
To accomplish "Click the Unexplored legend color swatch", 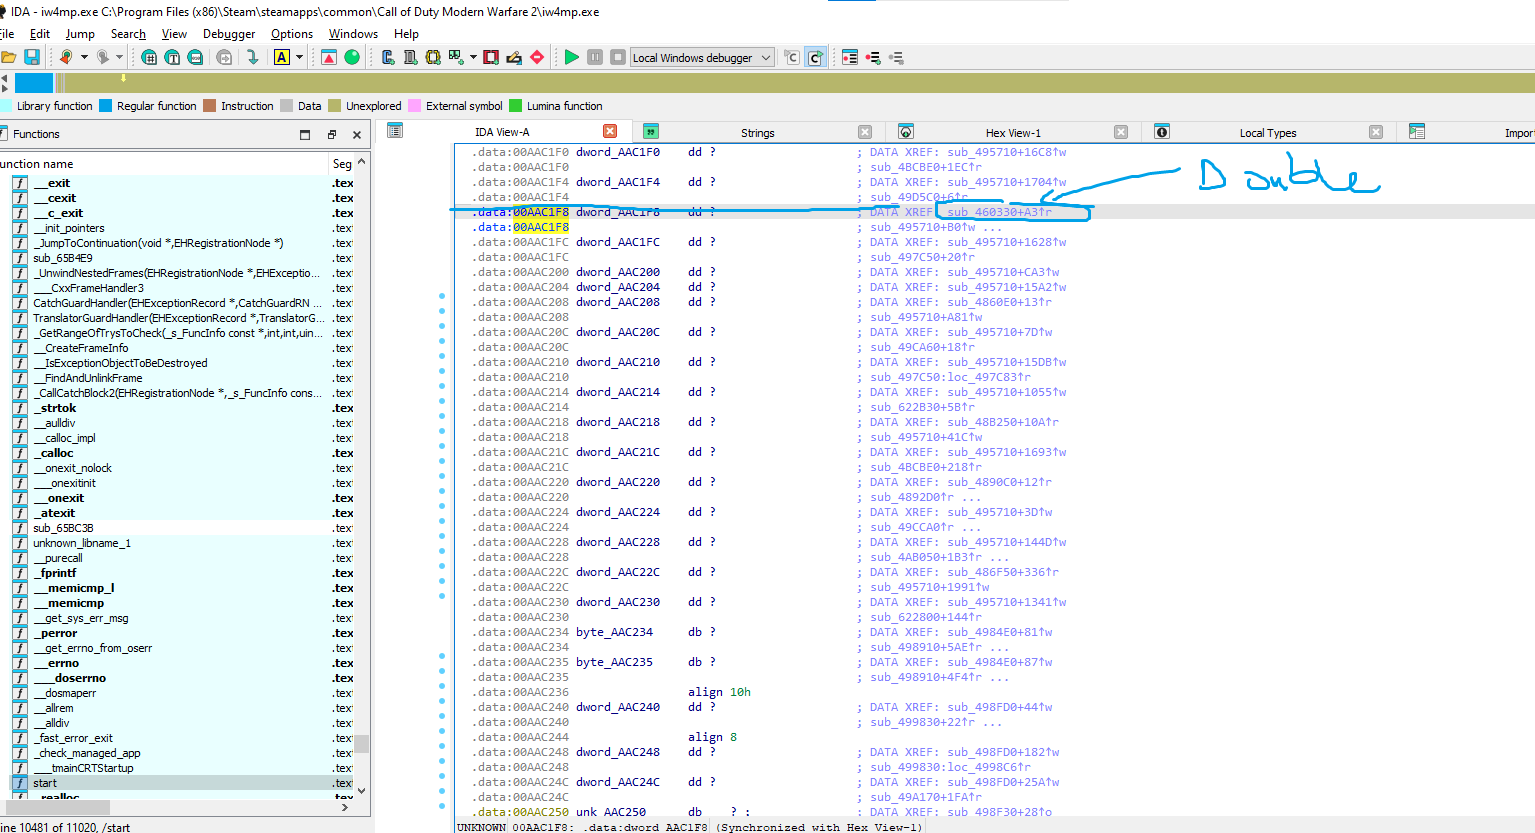I will click(335, 105).
